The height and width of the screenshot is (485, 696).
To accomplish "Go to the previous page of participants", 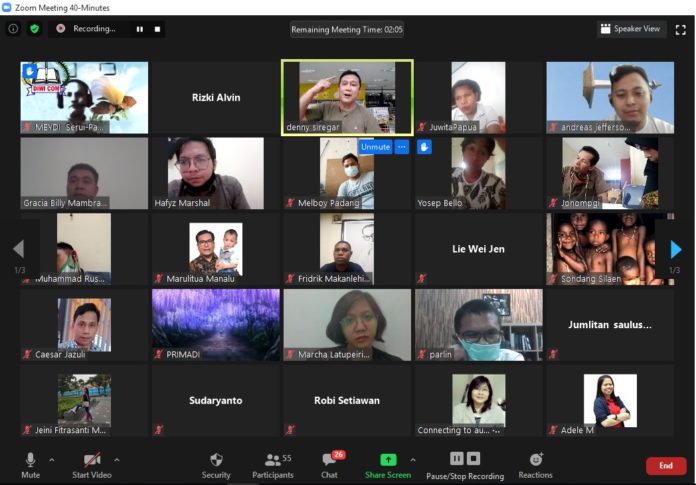I will point(18,249).
